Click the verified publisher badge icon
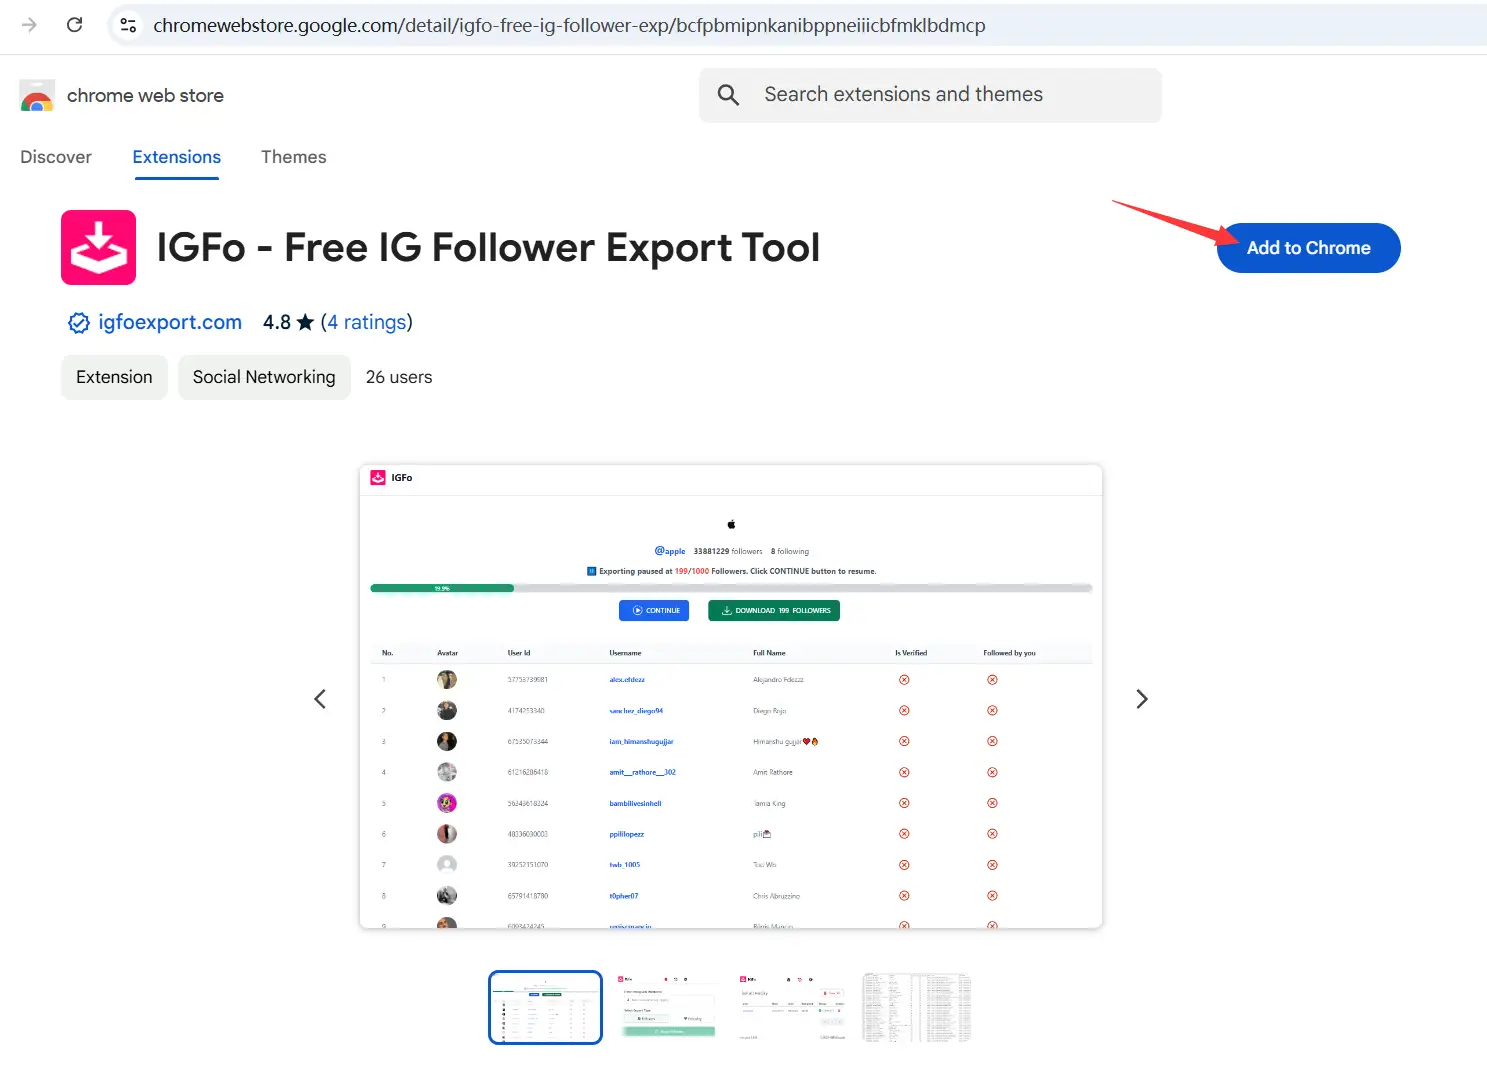Viewport: 1487px width, 1075px height. 79,323
